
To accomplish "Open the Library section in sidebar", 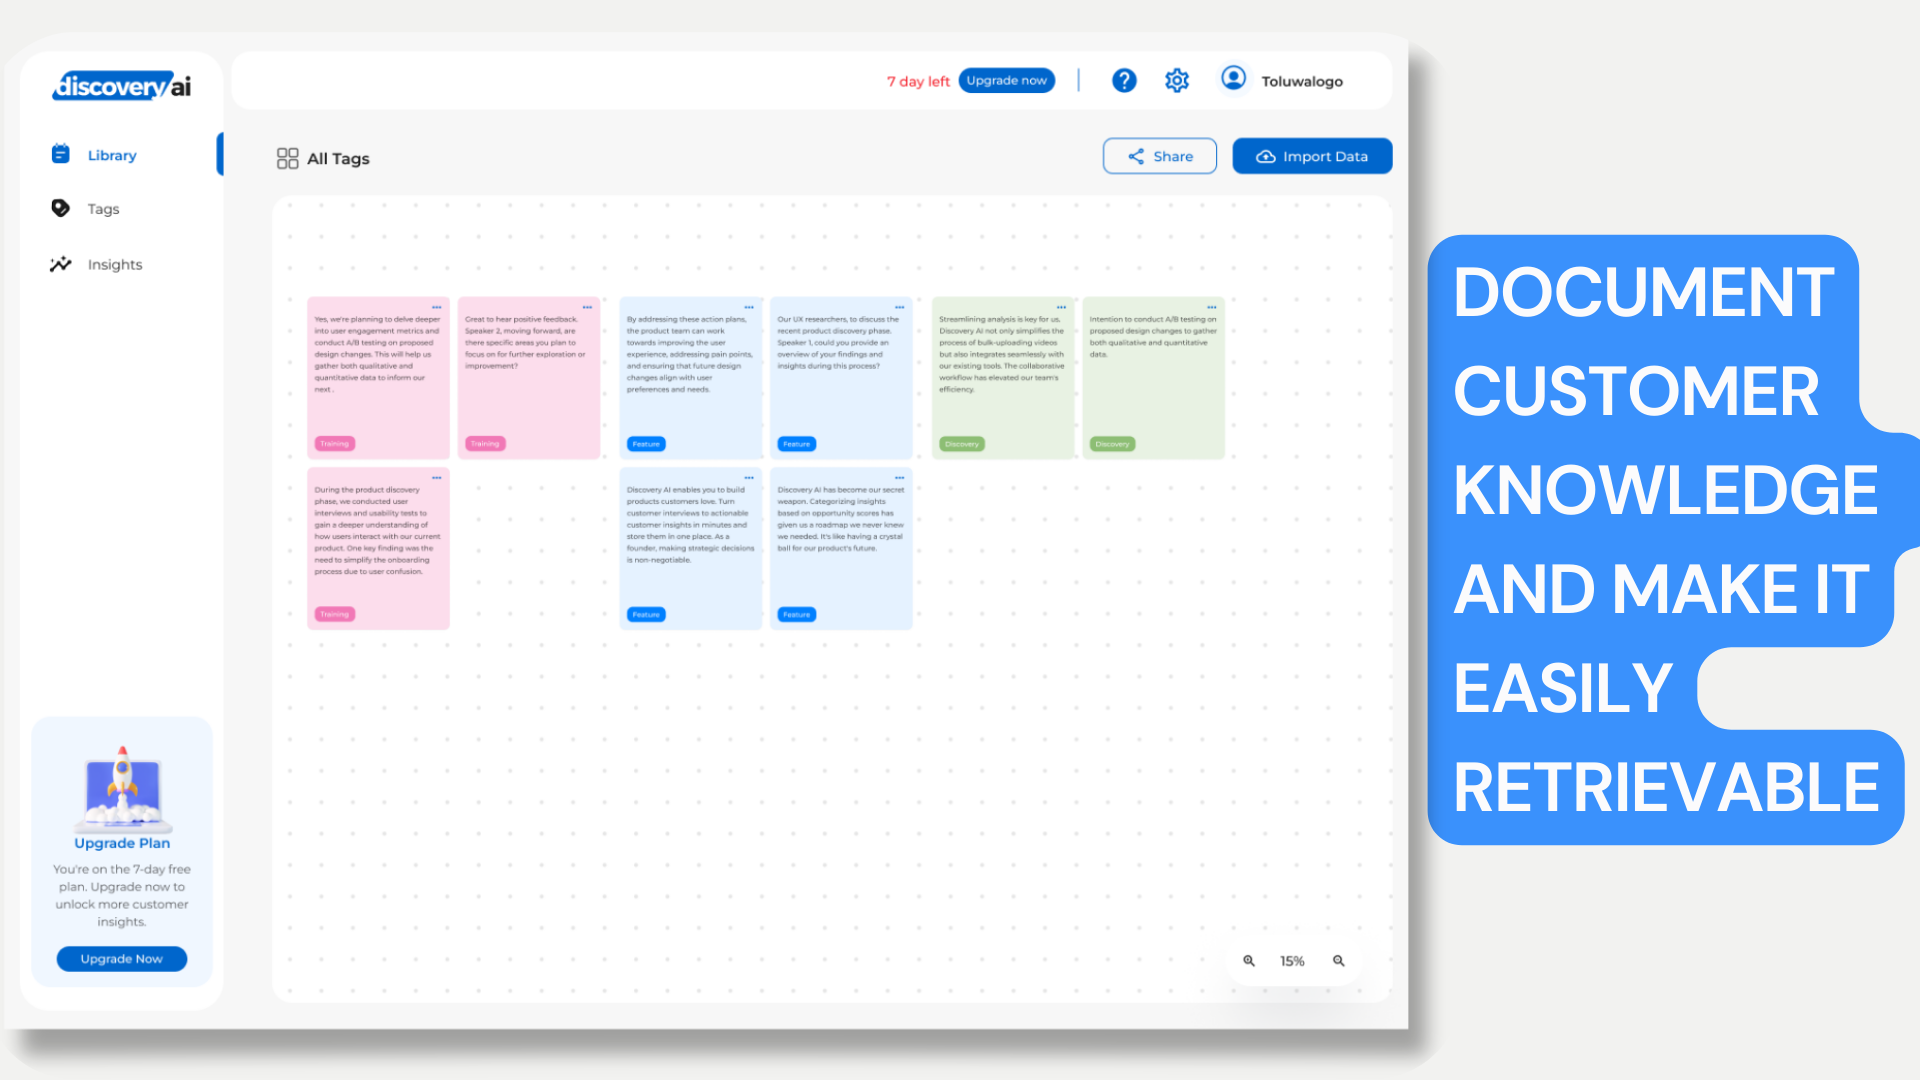I will (111, 155).
